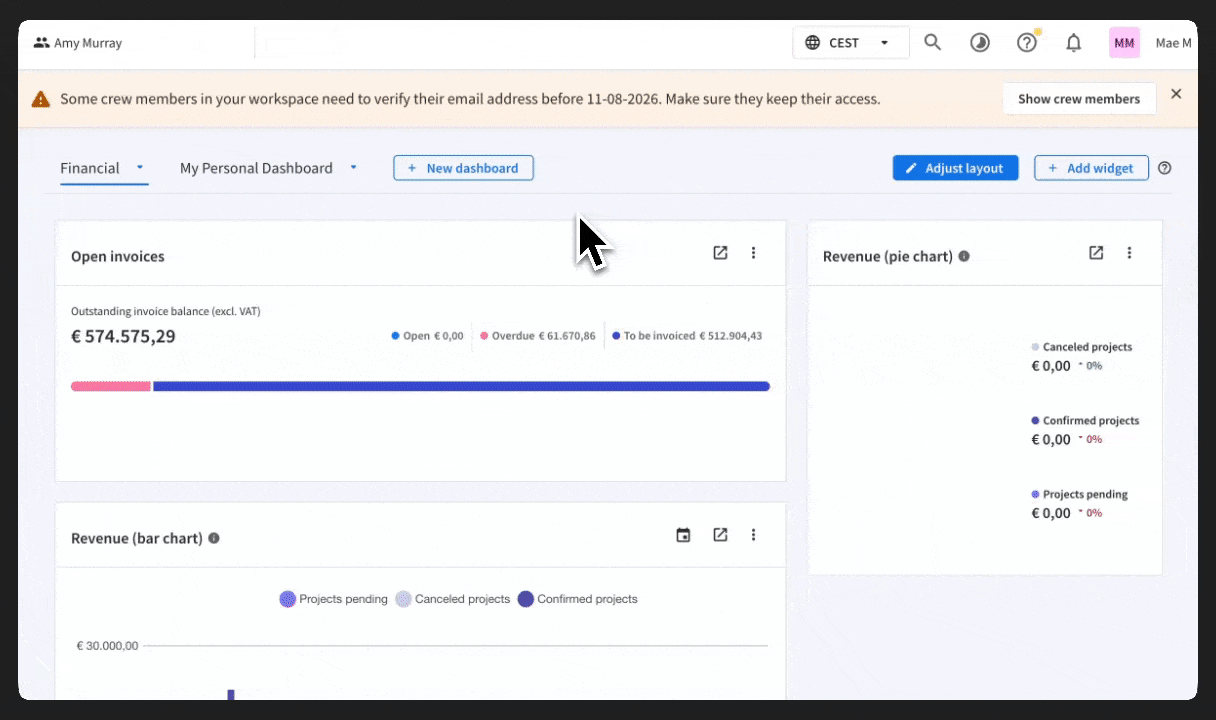Viewport: 1216px width, 720px height.
Task: Click Revenue (pie chart) info icon
Action: [964, 256]
